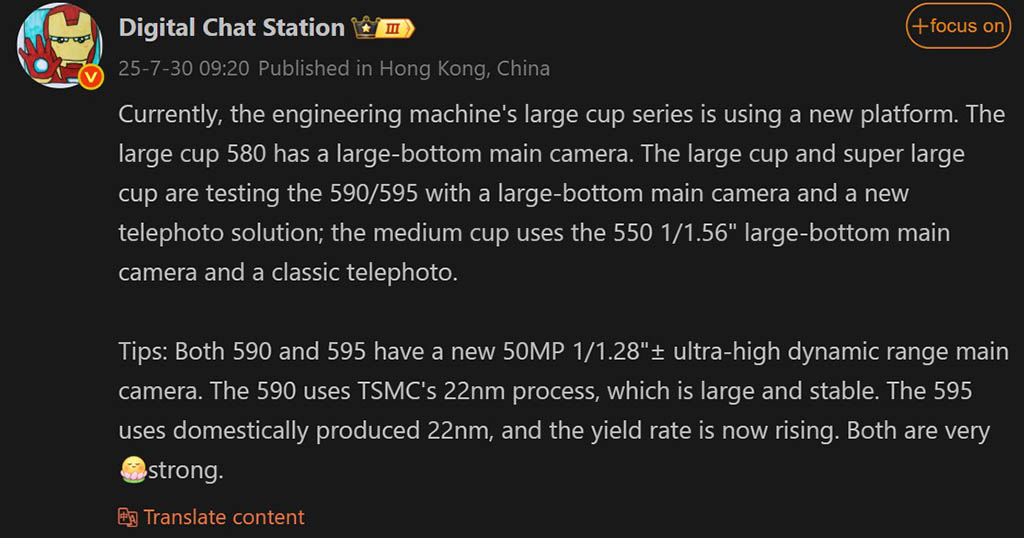Click the first paragraph about large cup series
Viewport: 1024px width, 538px height.
(562, 193)
